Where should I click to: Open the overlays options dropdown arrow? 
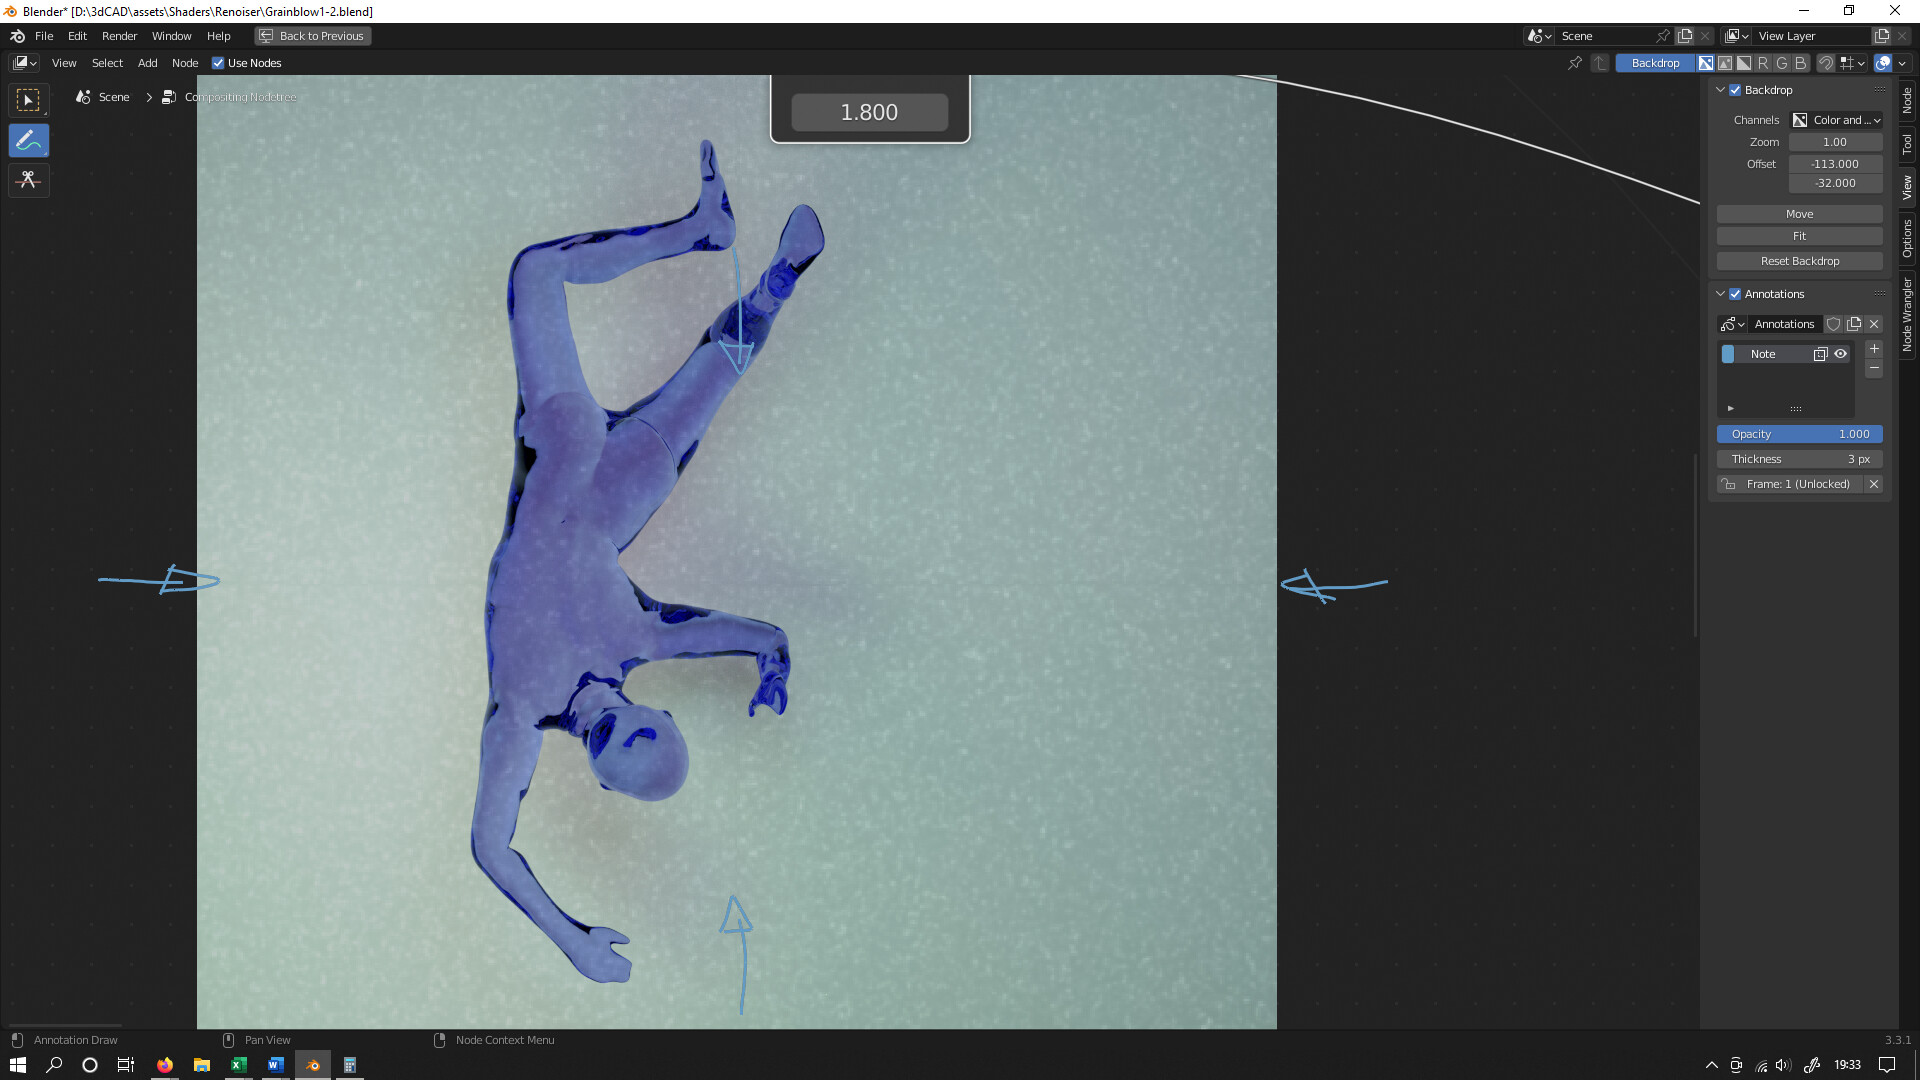click(x=1903, y=63)
